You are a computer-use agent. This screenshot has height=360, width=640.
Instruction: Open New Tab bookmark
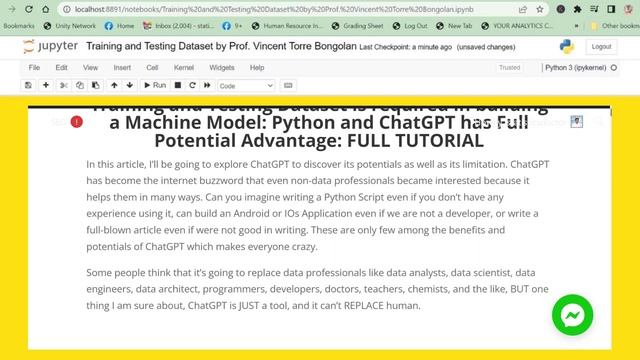453,26
